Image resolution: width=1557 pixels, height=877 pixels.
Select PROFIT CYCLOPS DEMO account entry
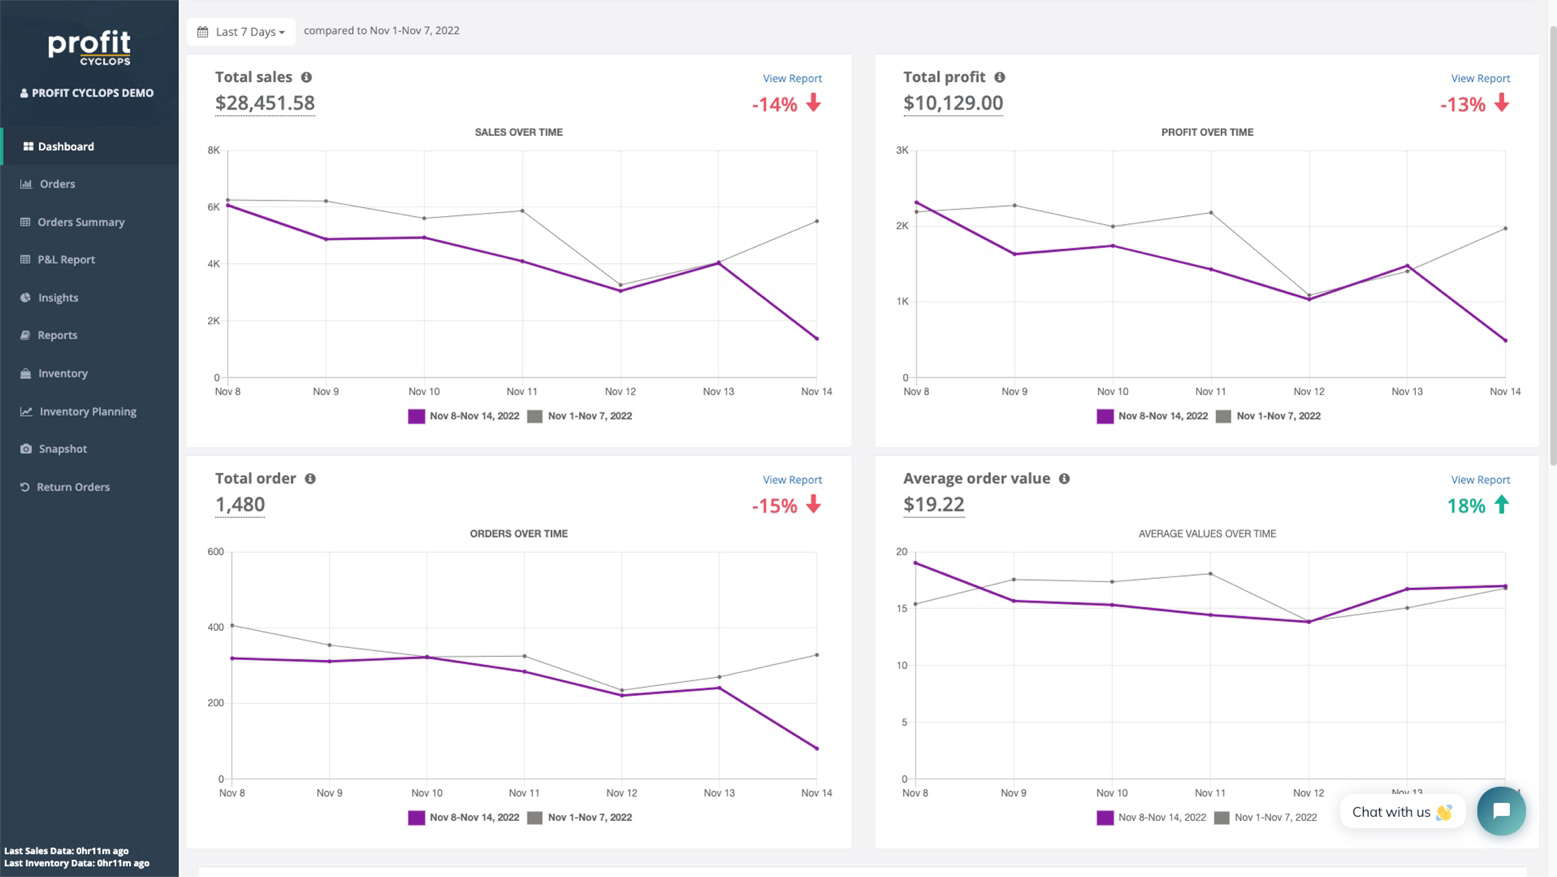coord(88,92)
